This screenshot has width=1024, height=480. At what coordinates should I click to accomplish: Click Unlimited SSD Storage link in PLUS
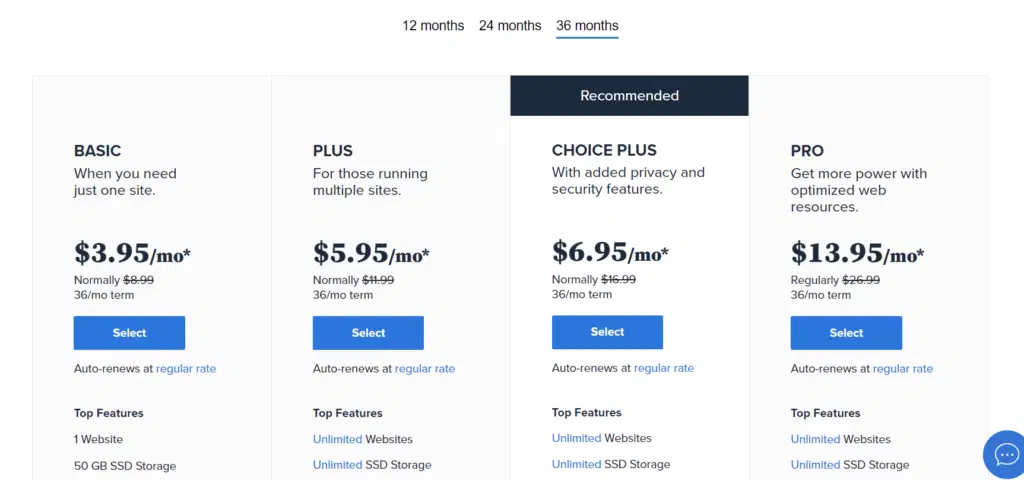(337, 465)
